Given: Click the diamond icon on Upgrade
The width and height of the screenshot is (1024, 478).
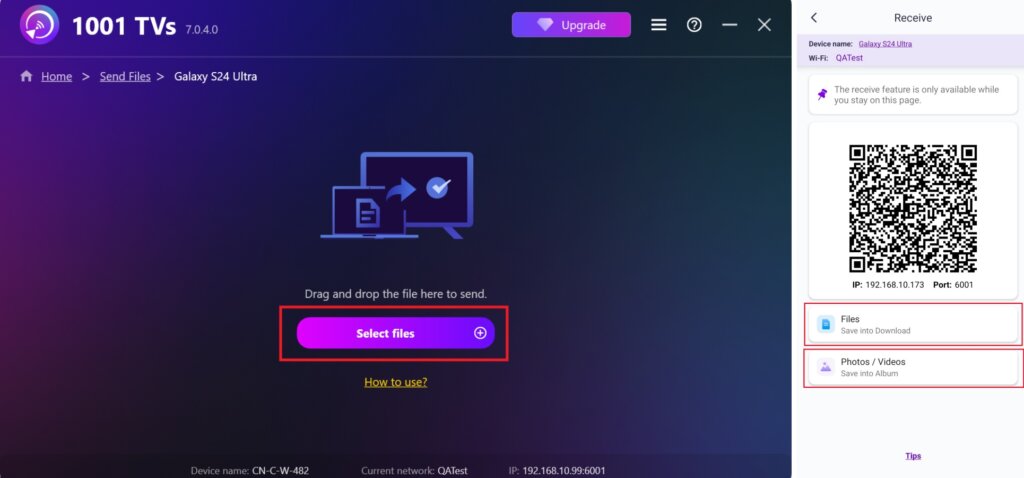Looking at the screenshot, I should [545, 25].
